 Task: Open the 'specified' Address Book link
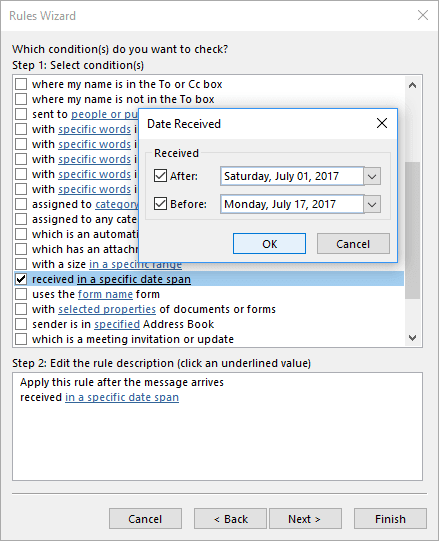(x=117, y=324)
